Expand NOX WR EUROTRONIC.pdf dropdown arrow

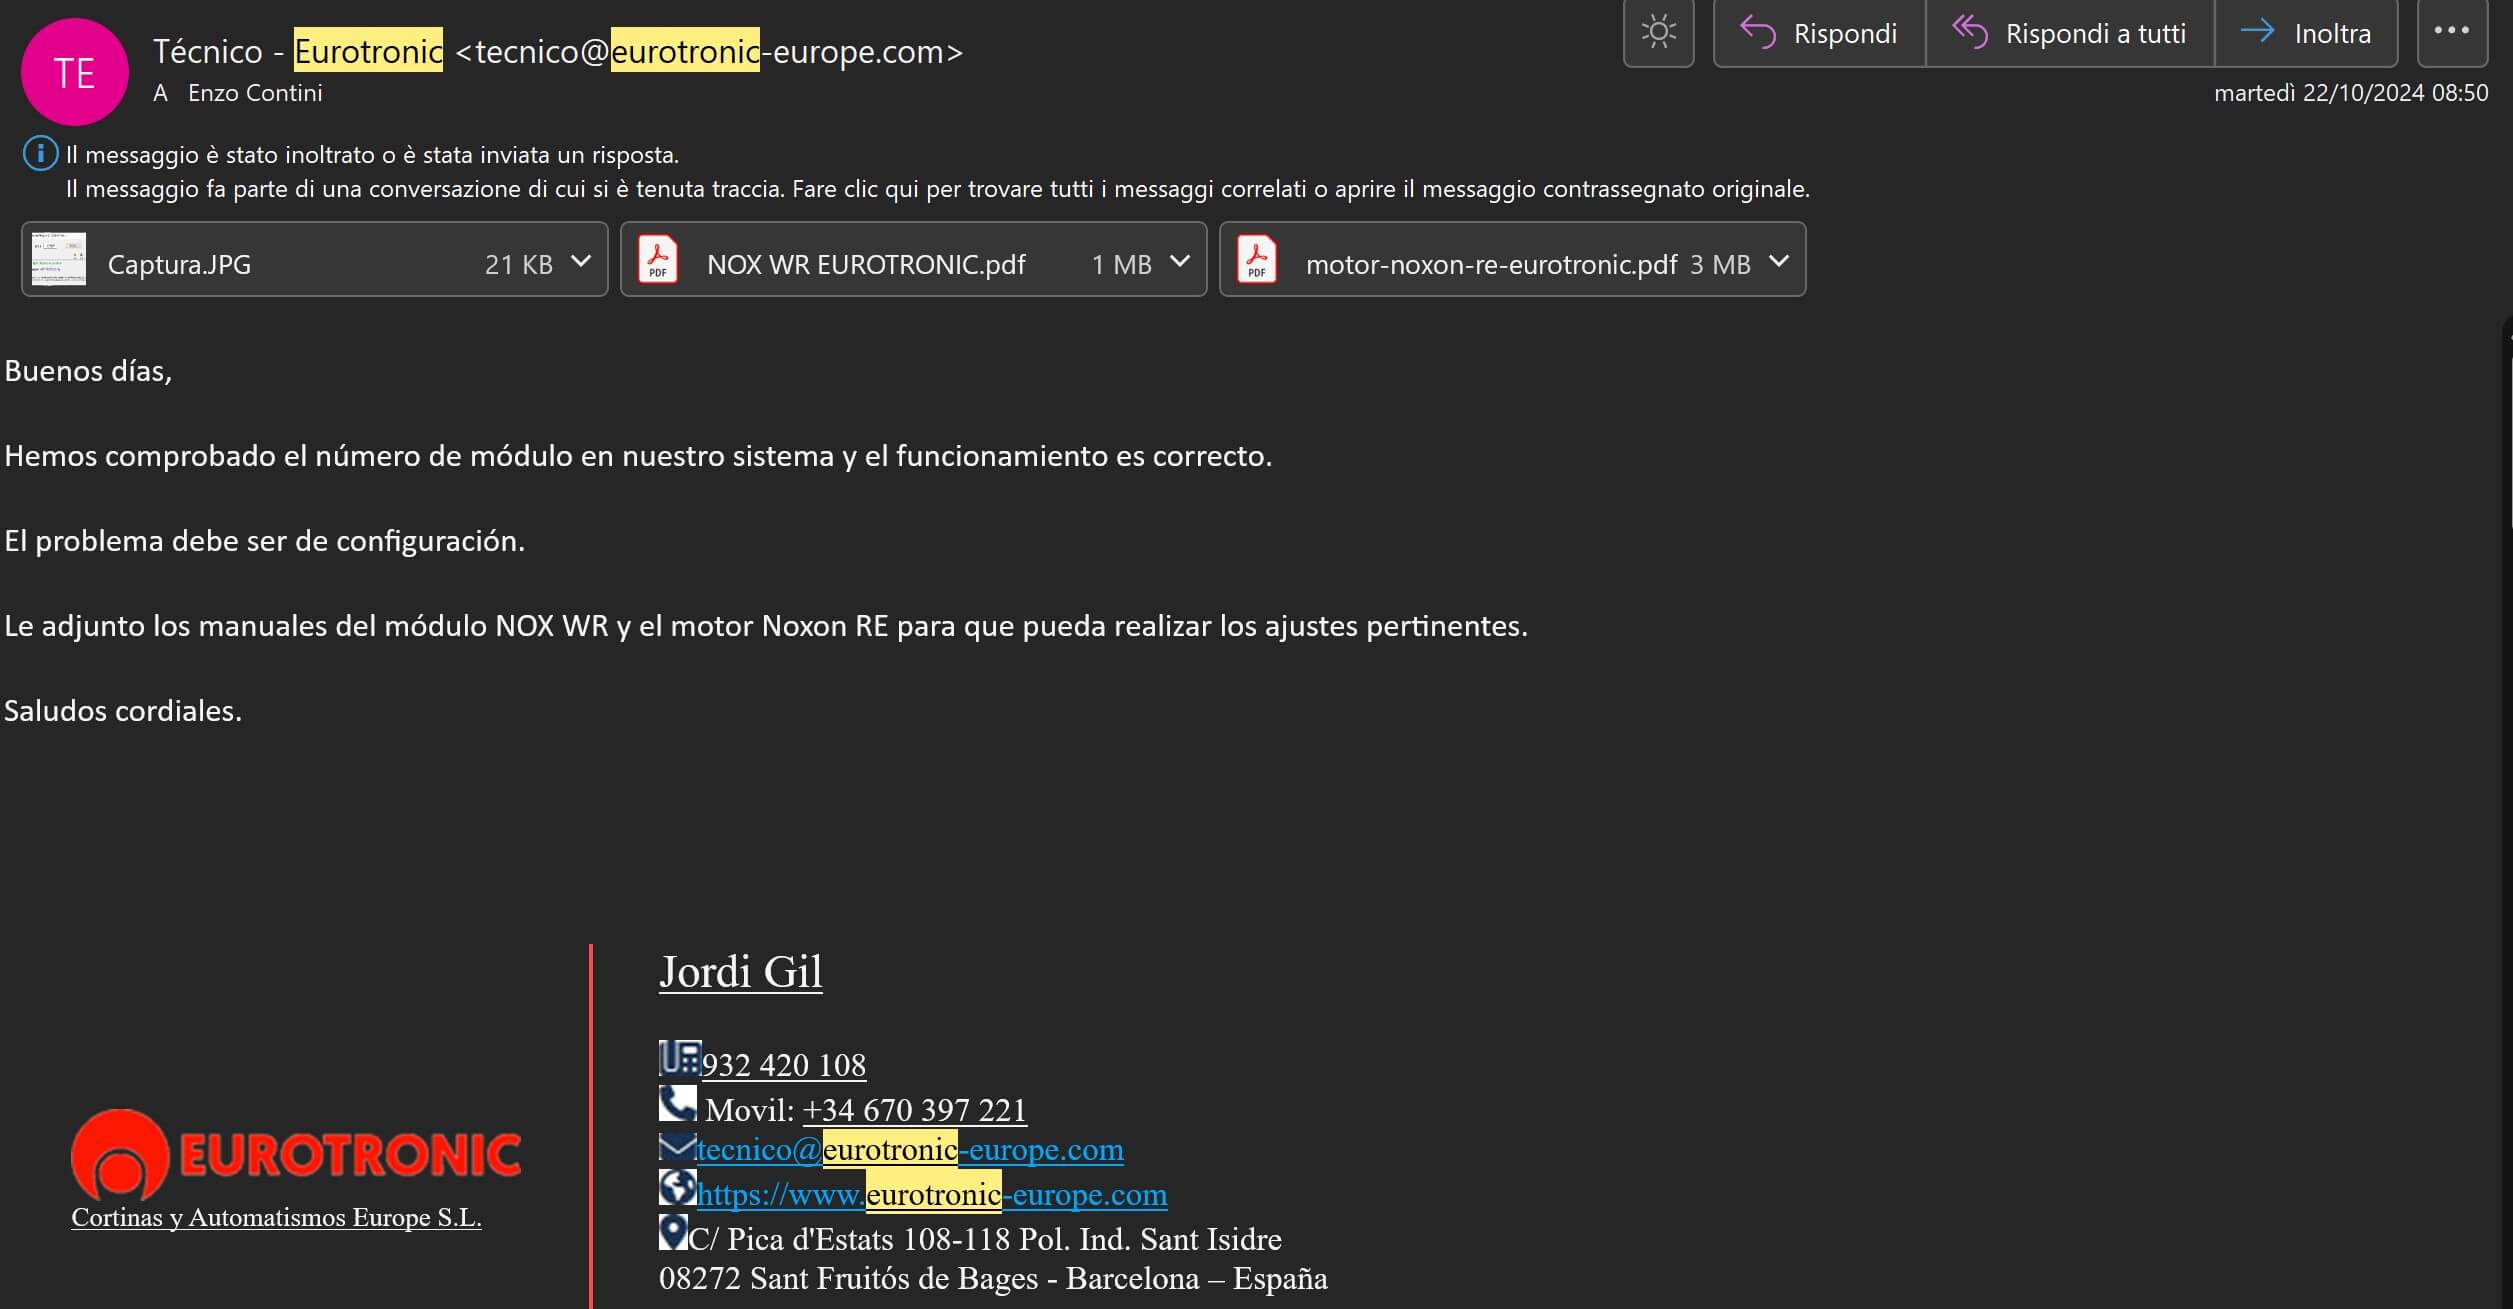(x=1180, y=262)
